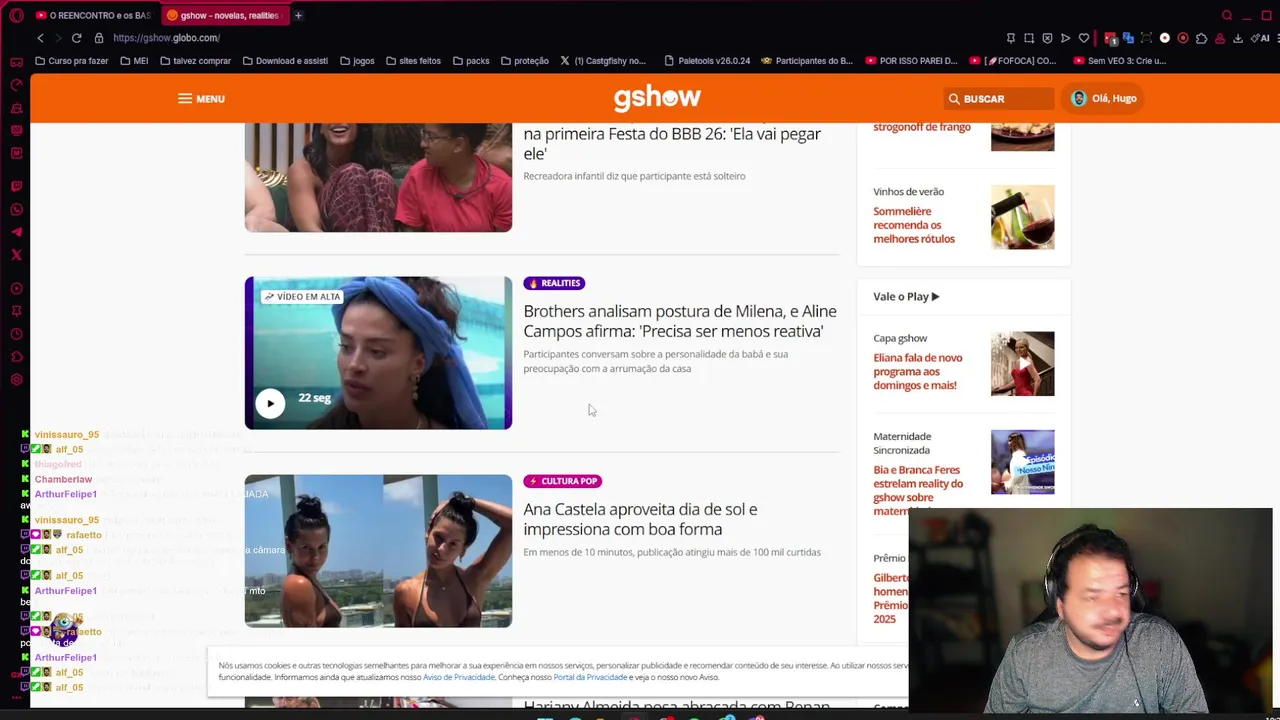Open the wine glass thumbnail

pyautogui.click(x=1022, y=217)
